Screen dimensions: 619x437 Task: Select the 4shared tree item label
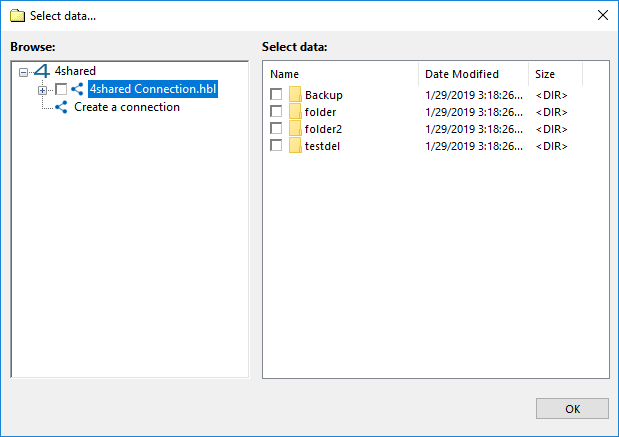tap(75, 71)
